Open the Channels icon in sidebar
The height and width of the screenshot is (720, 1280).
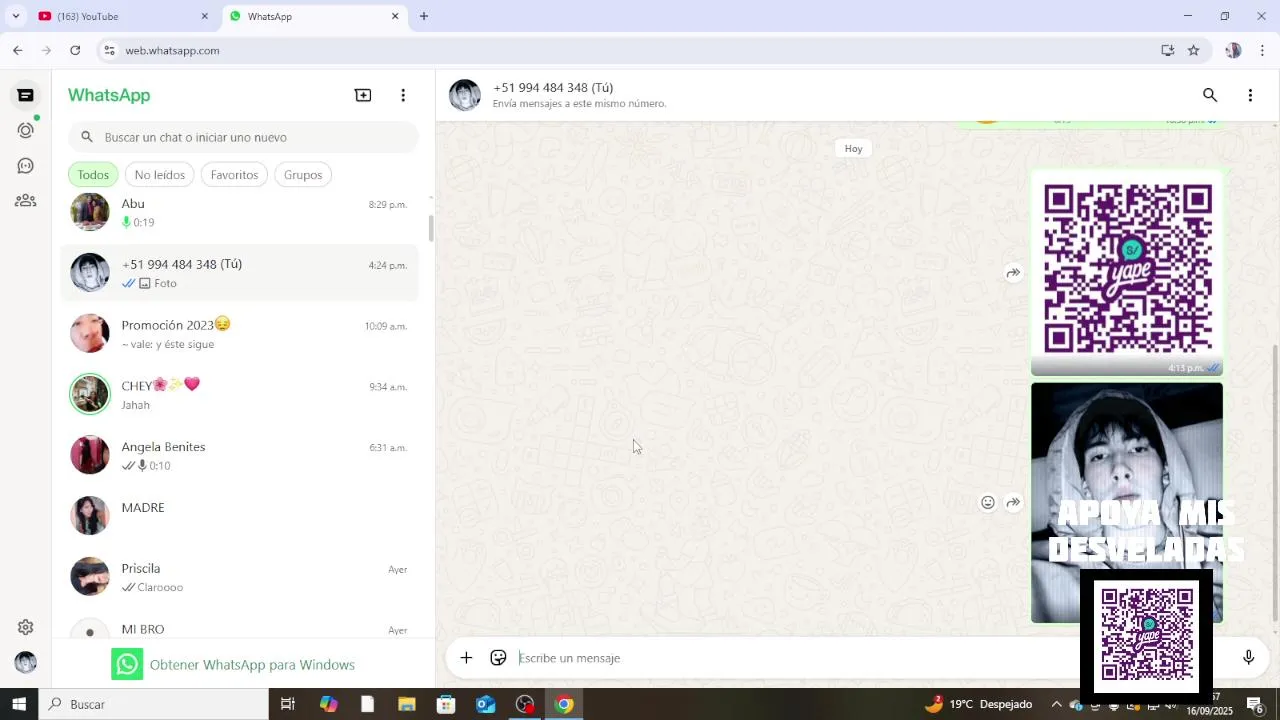click(x=26, y=165)
